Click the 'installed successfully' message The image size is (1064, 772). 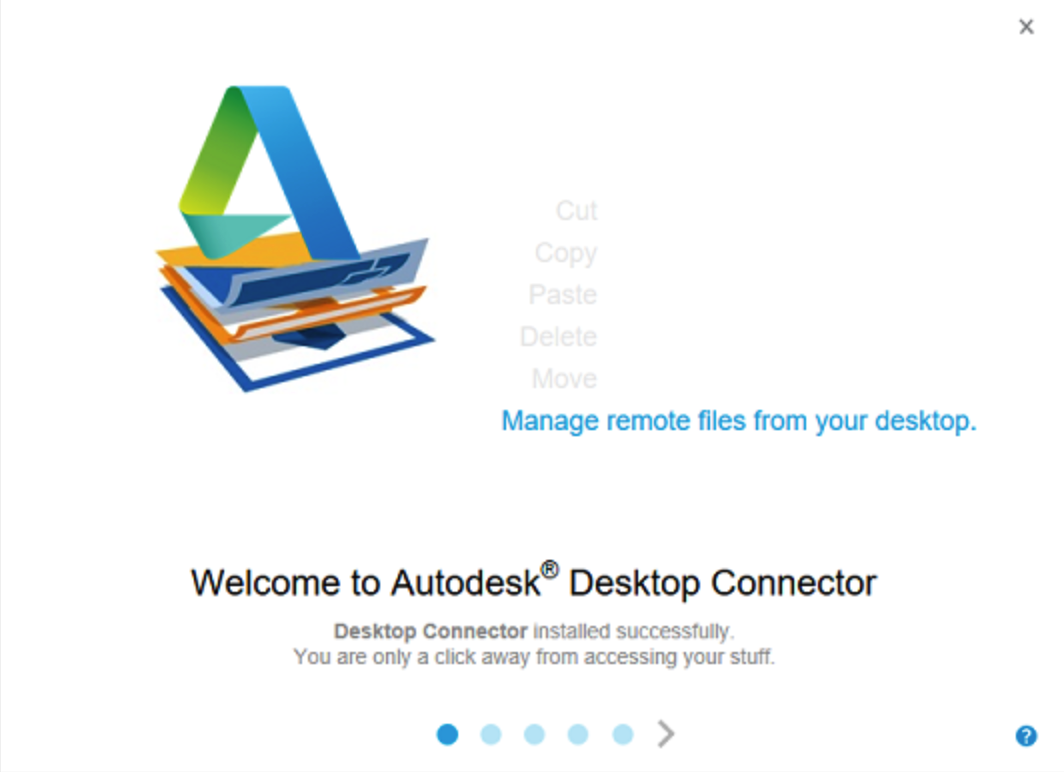pos(633,631)
